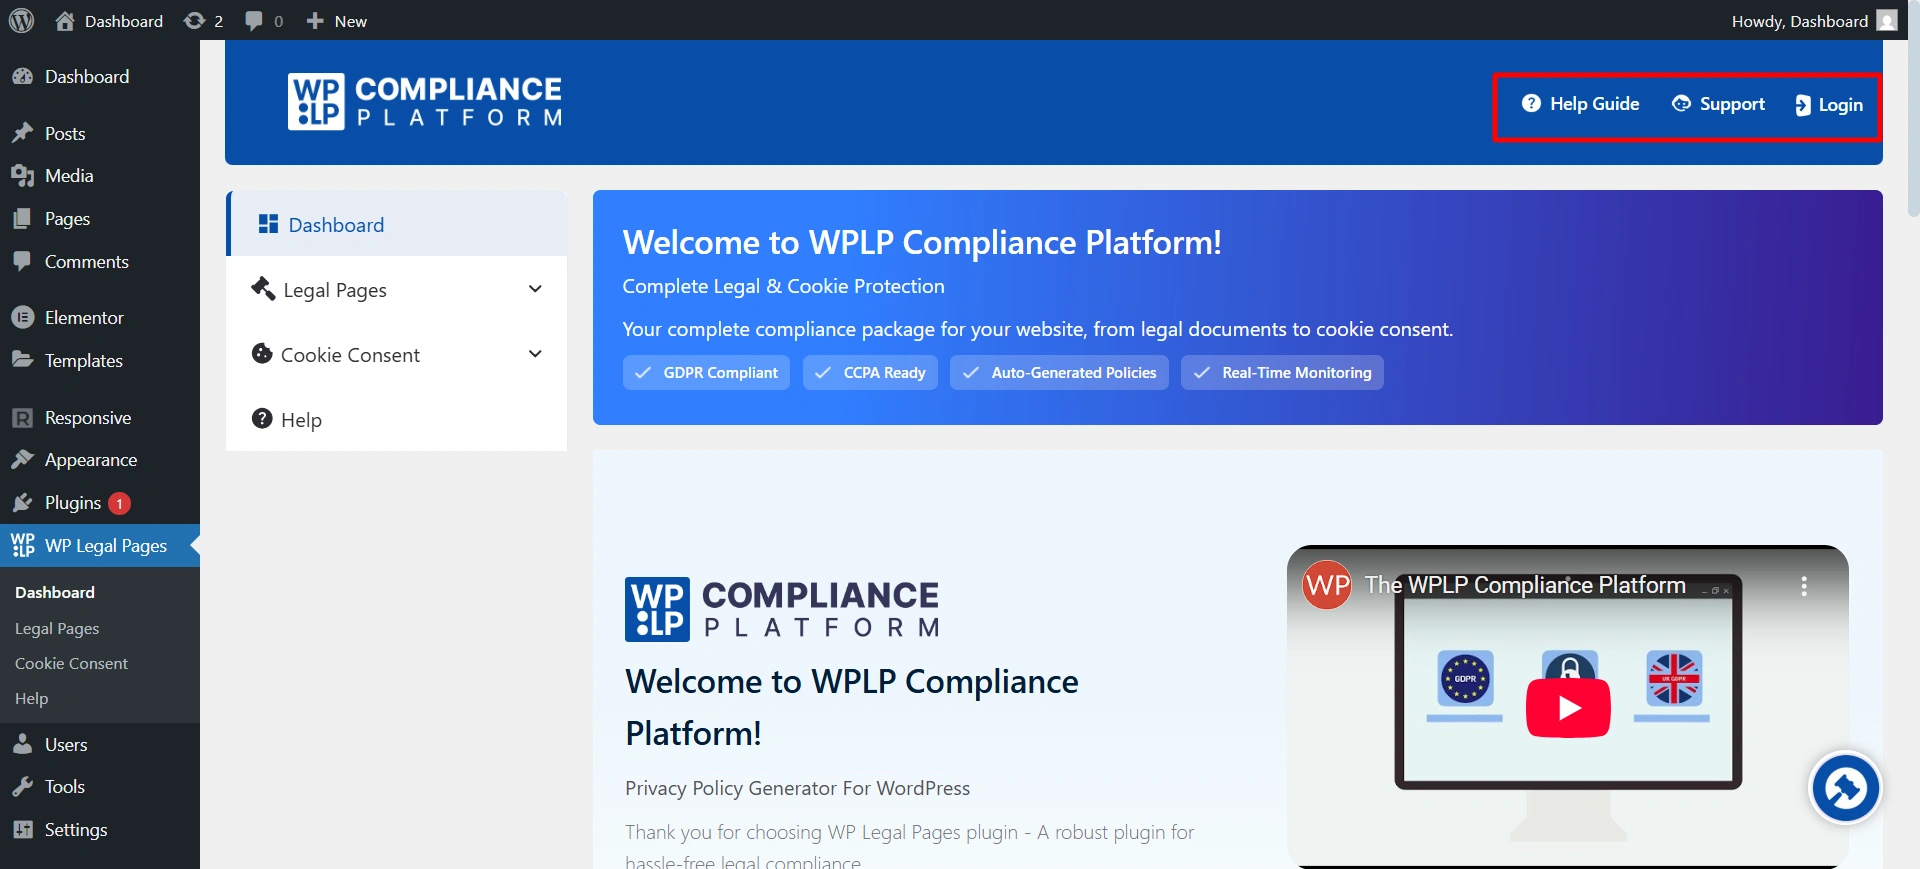The height and width of the screenshot is (869, 1920).
Task: Play the WPLP Compliance Platform video
Action: point(1568,708)
